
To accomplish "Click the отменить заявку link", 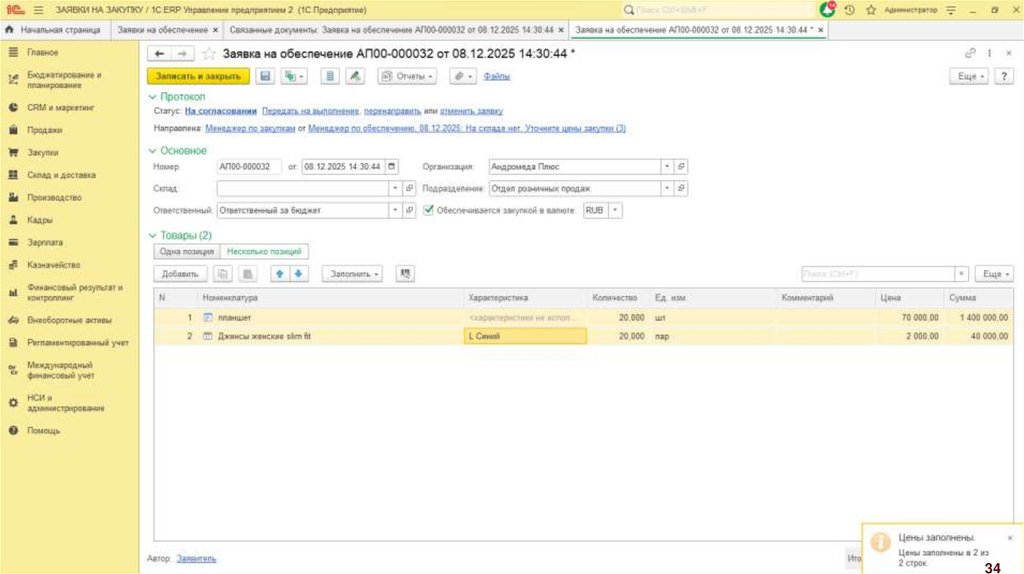I will click(x=472, y=111).
